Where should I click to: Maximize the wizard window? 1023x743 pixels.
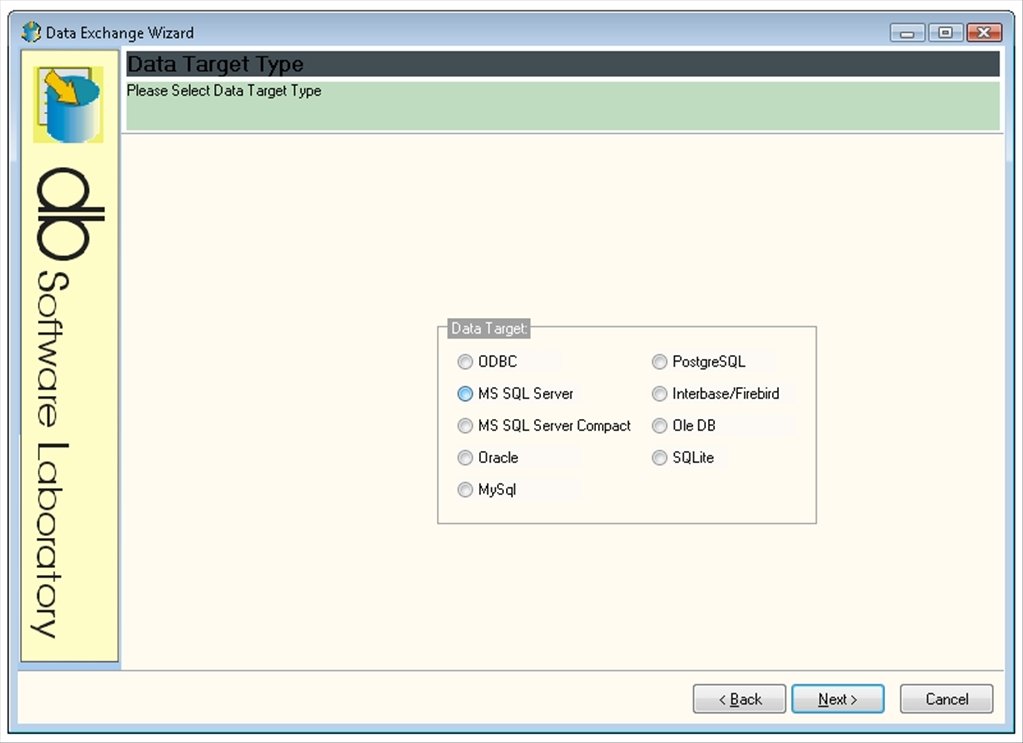(945, 32)
